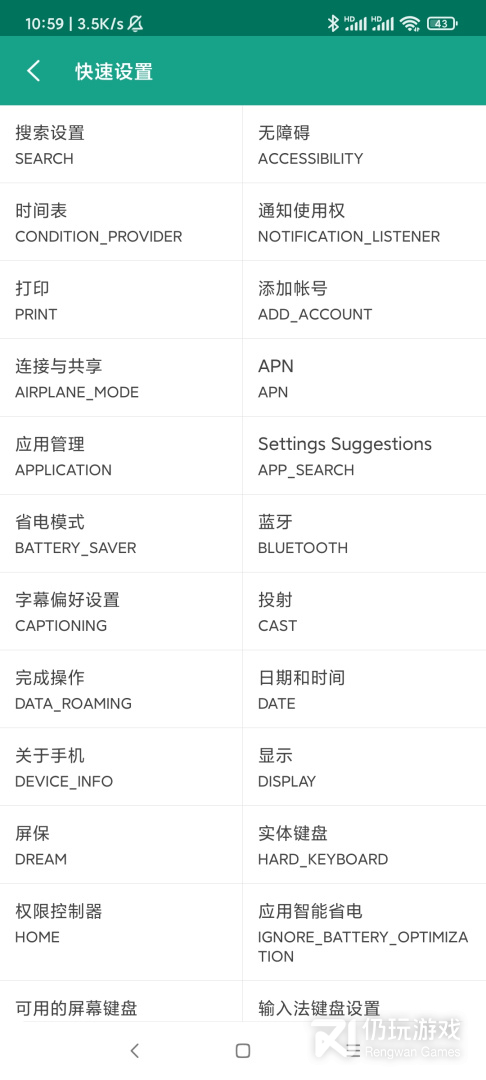Tap the Bluetooth status bar icon
The image size is (486, 1080).
coord(333,23)
